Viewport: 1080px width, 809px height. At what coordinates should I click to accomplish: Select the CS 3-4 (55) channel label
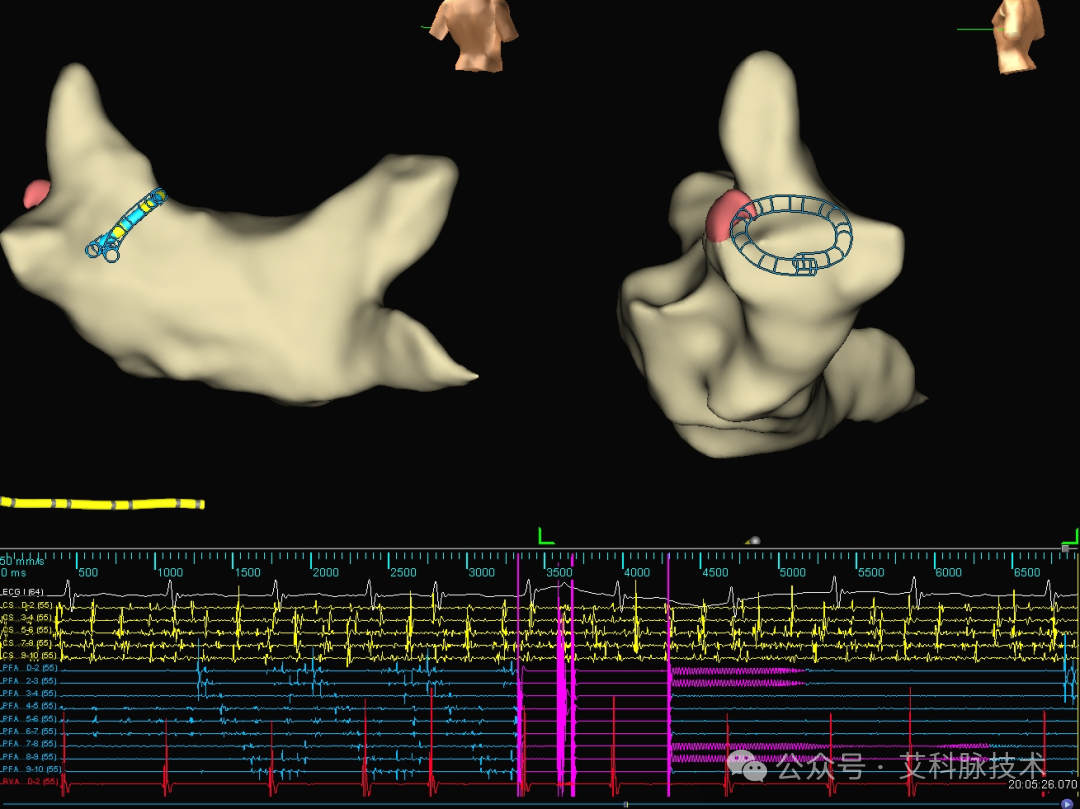pos(26,618)
